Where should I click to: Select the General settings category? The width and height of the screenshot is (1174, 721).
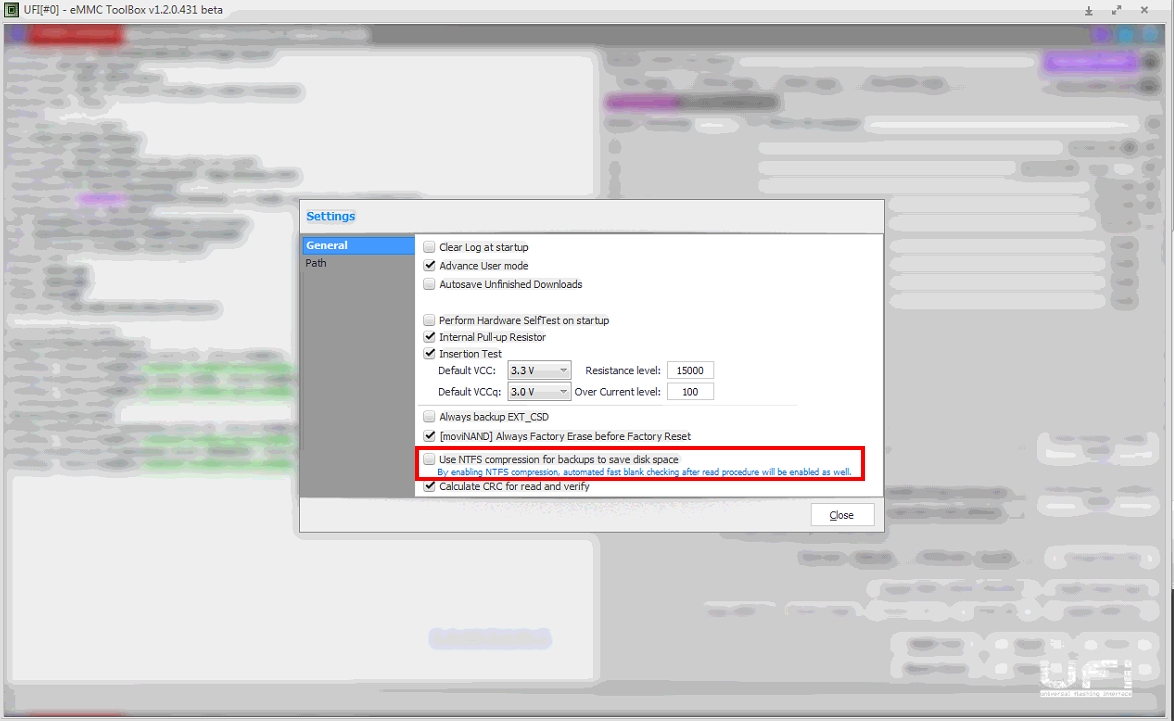[358, 245]
